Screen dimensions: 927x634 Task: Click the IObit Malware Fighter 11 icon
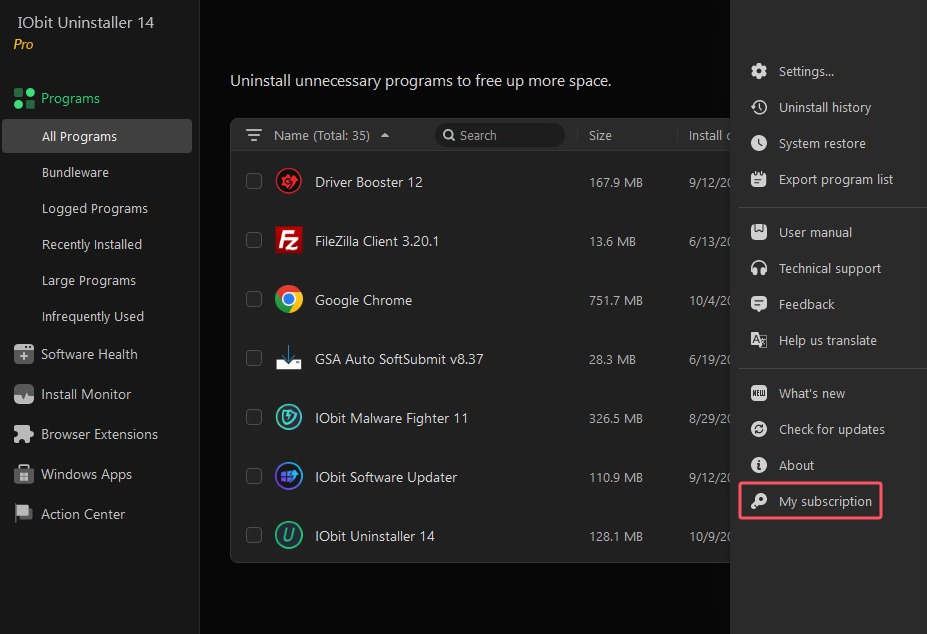(289, 418)
